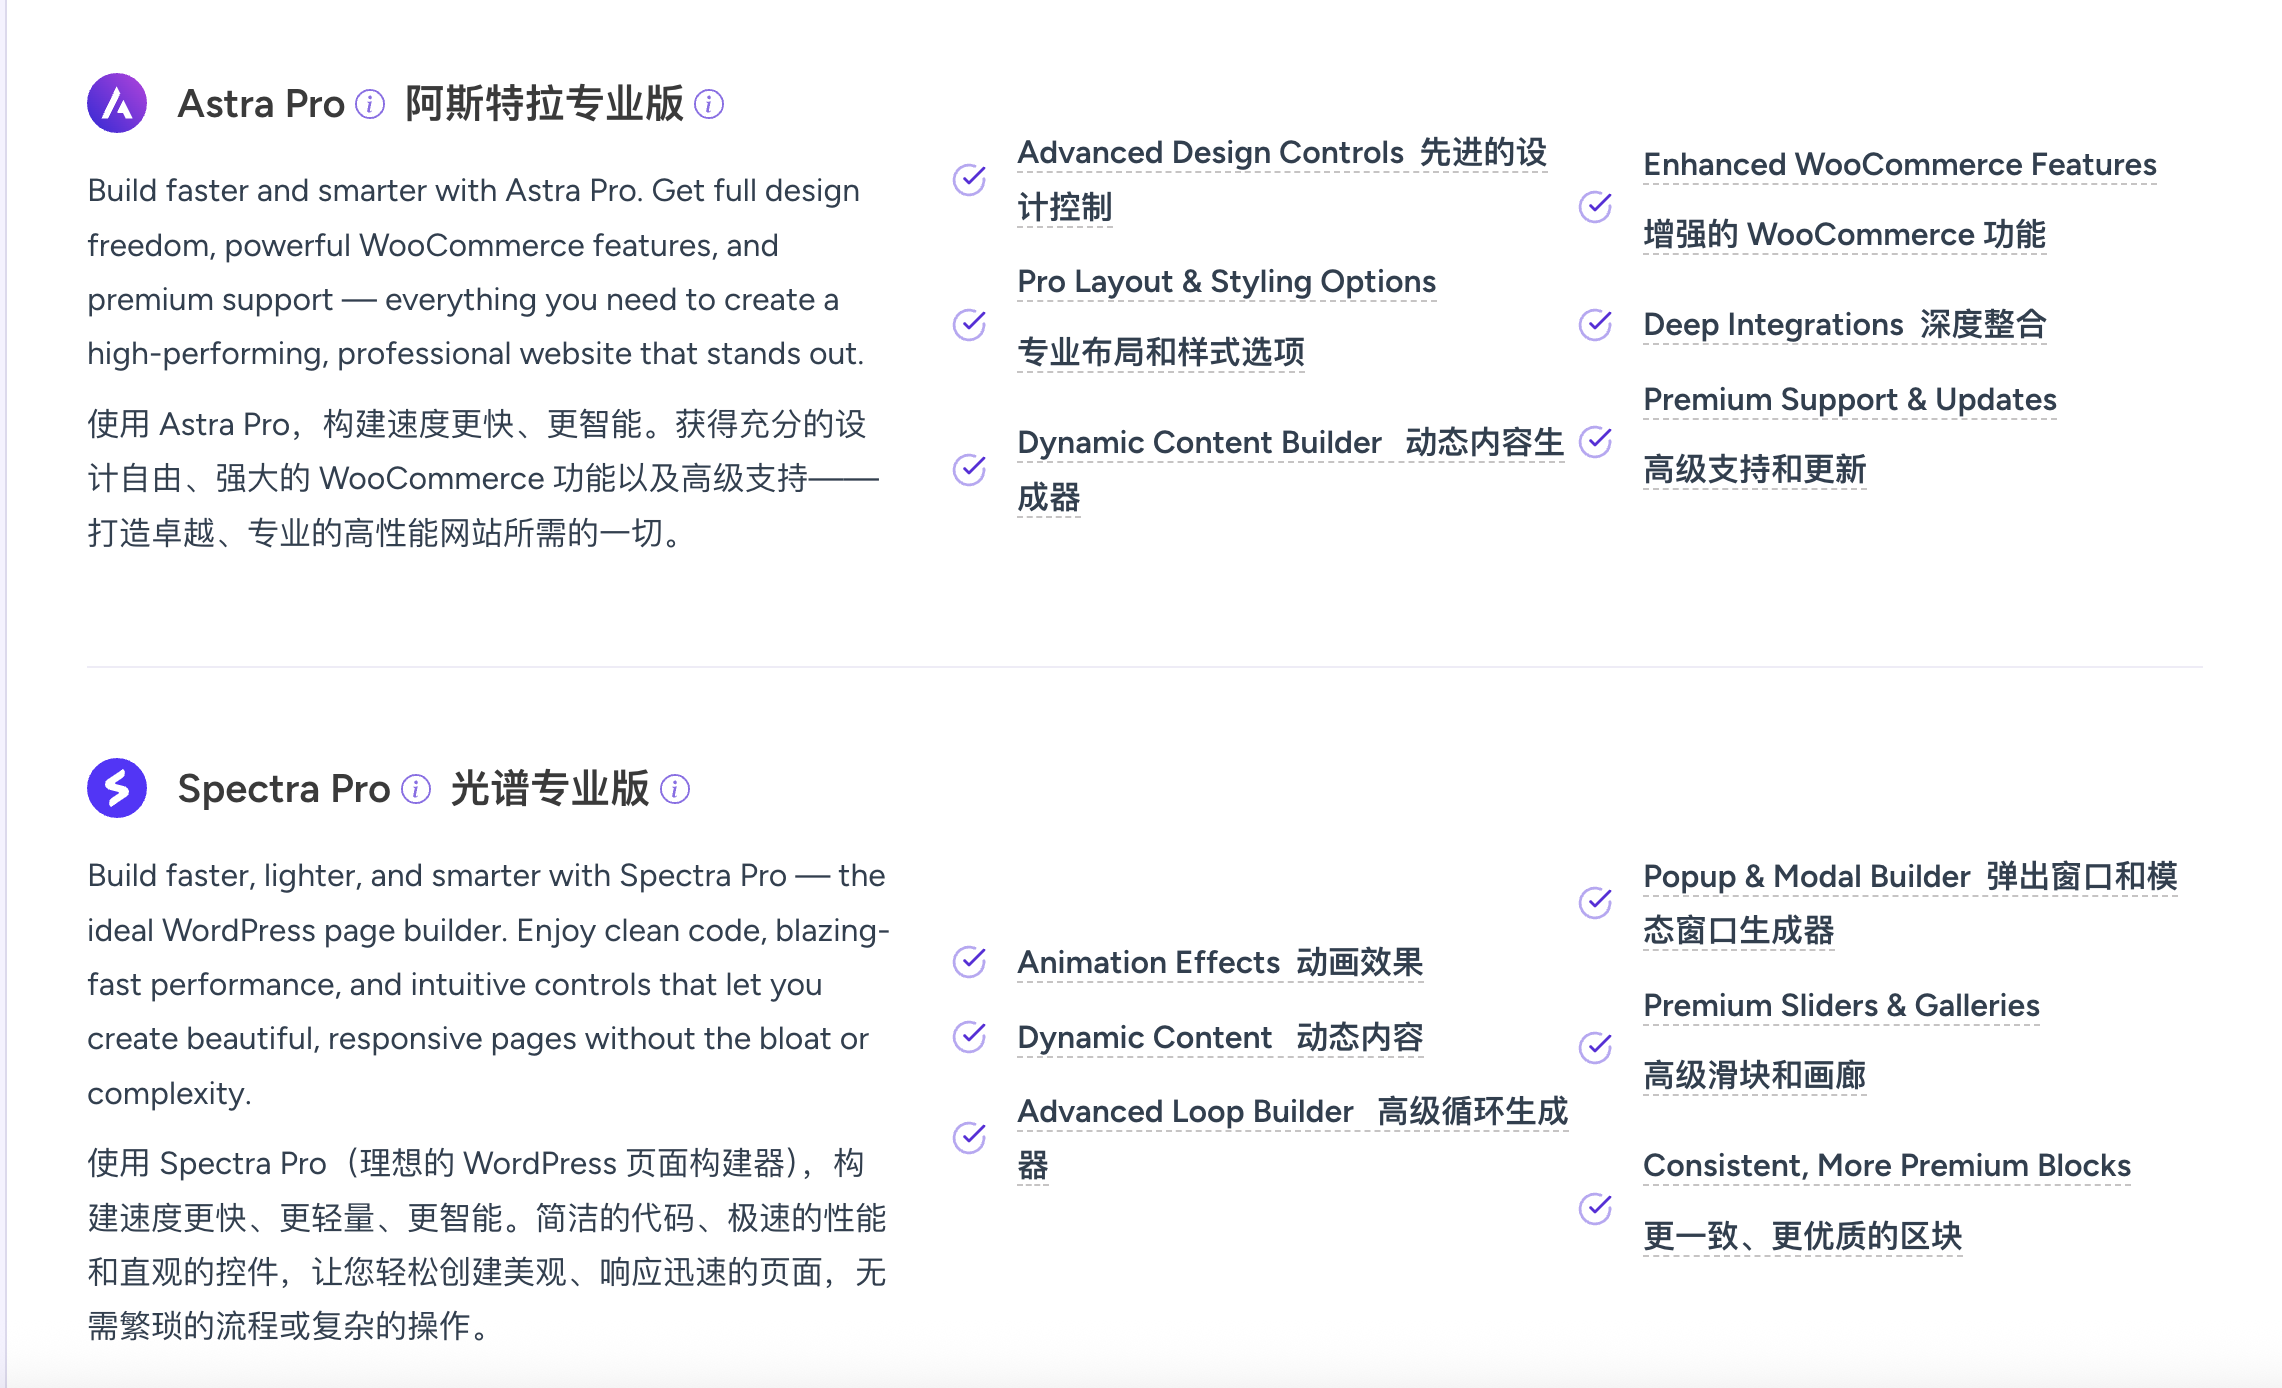This screenshot has width=2282, height=1388.
Task: Click the Spectra Pro heading
Action: pos(284,789)
